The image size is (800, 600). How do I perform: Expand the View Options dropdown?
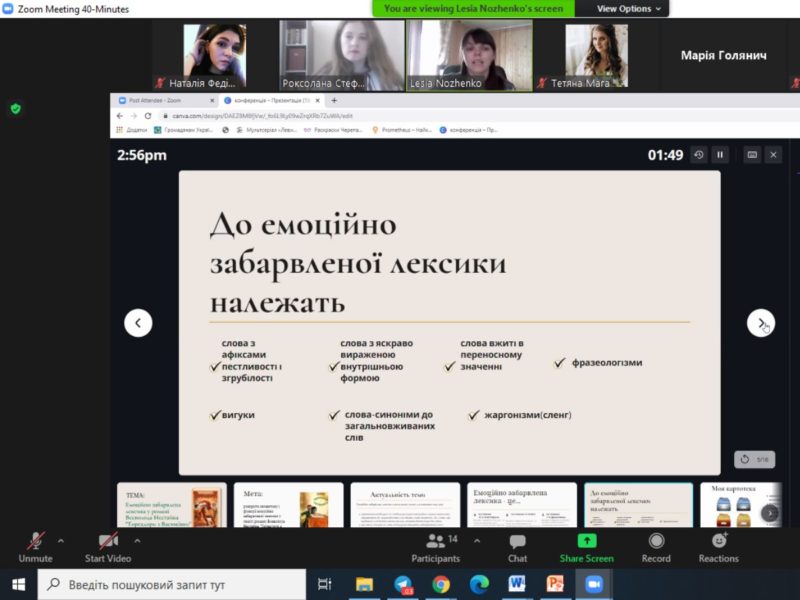[629, 8]
